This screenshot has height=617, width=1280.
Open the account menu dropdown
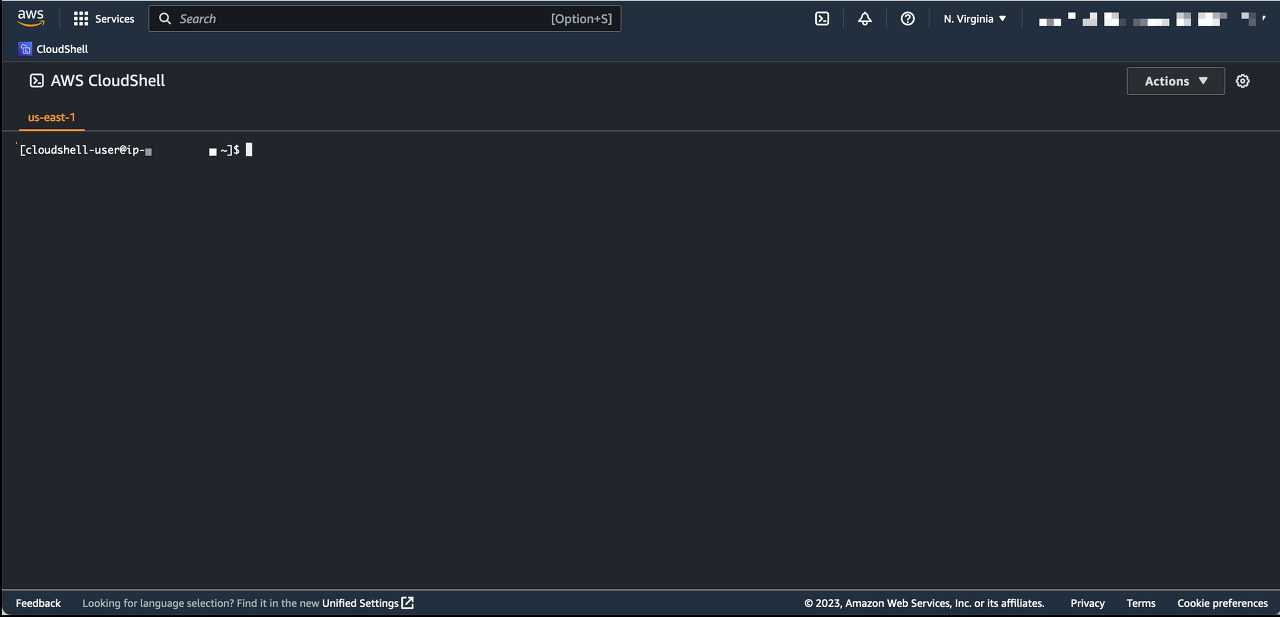coord(1153,19)
